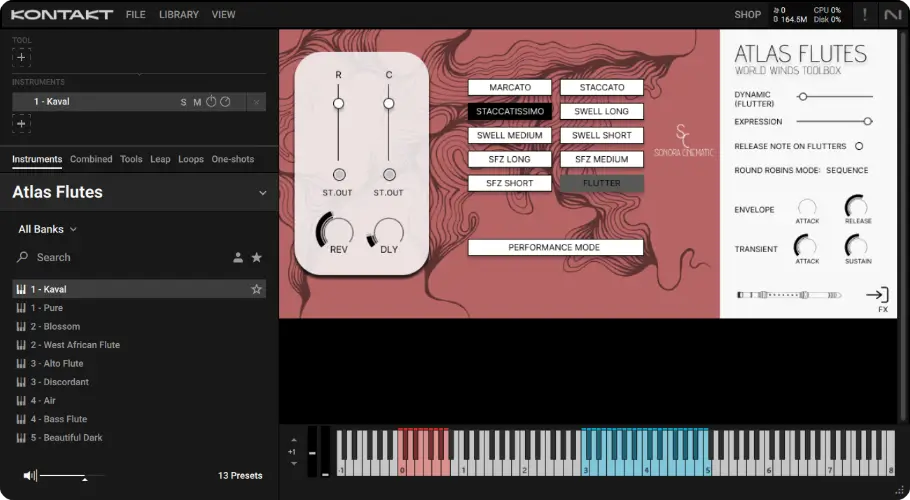Screen dimensions: 910x500
Task: Click the flute image in Atlas Flutes panel
Action: point(789,295)
